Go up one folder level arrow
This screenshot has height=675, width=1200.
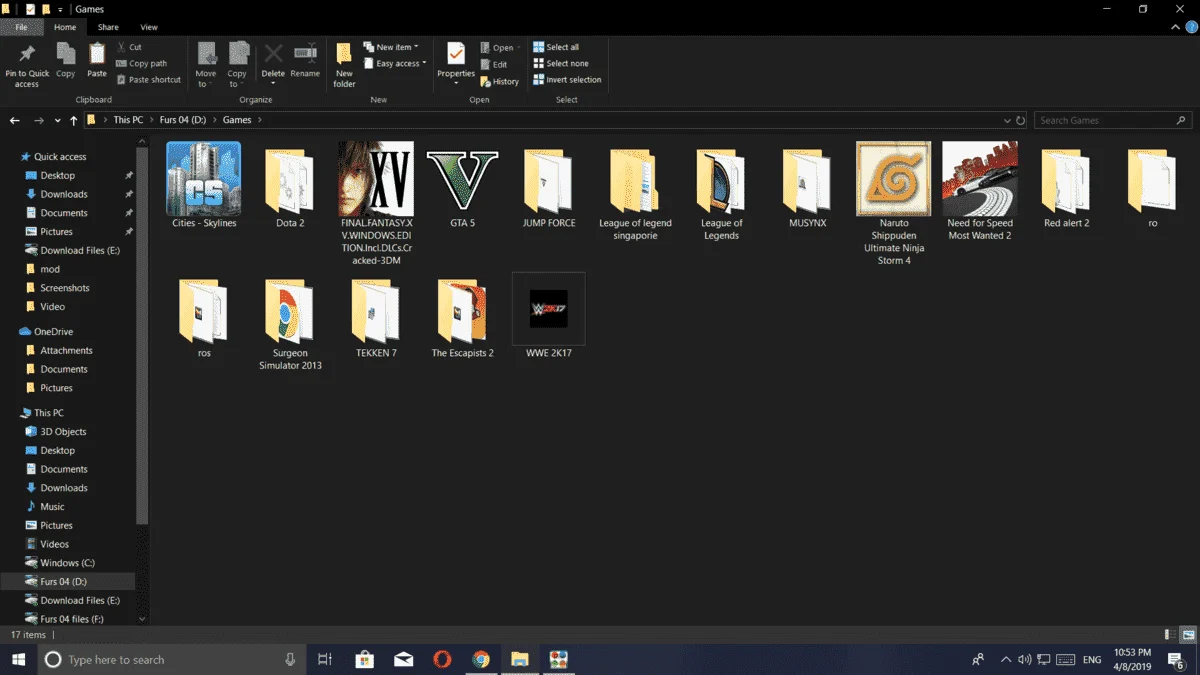coord(74,120)
